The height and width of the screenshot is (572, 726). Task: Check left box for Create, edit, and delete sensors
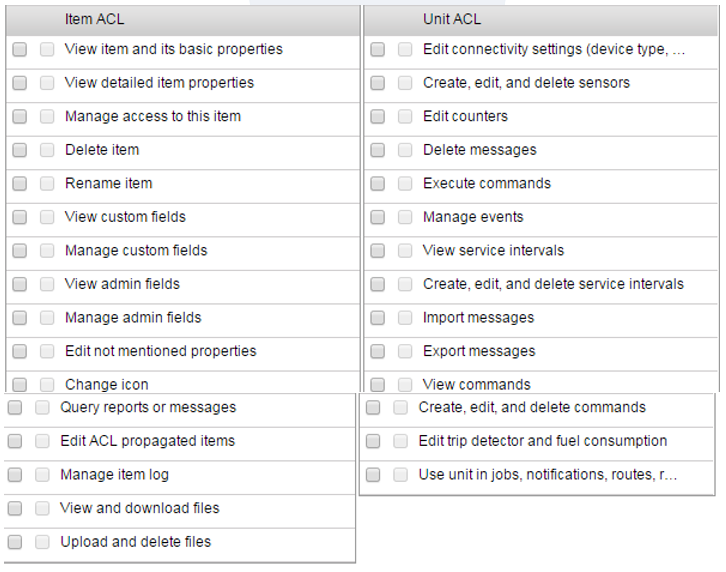pyautogui.click(x=377, y=83)
